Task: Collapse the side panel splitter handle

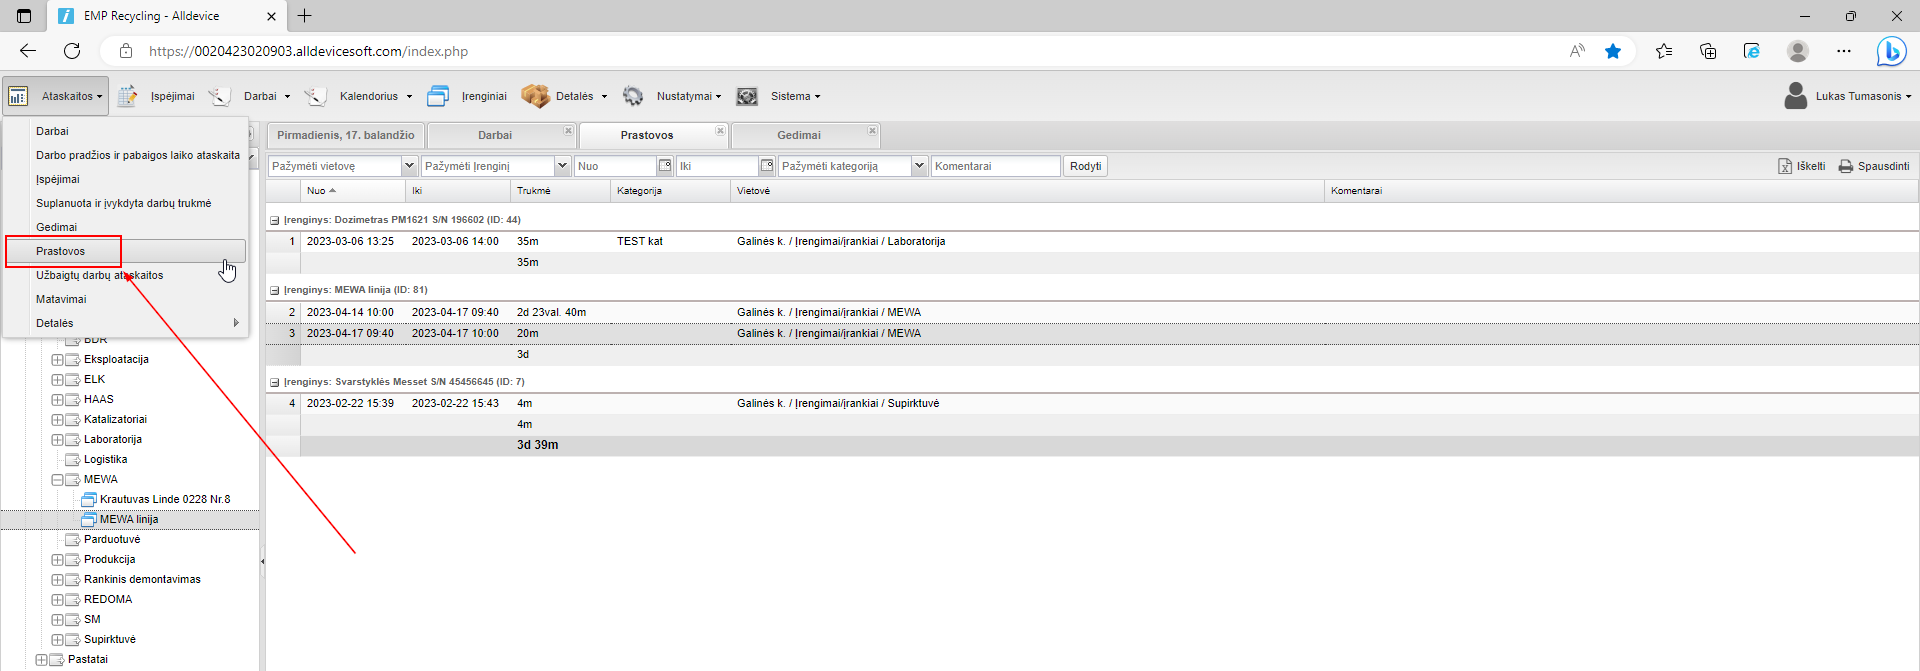Action: coord(262,561)
